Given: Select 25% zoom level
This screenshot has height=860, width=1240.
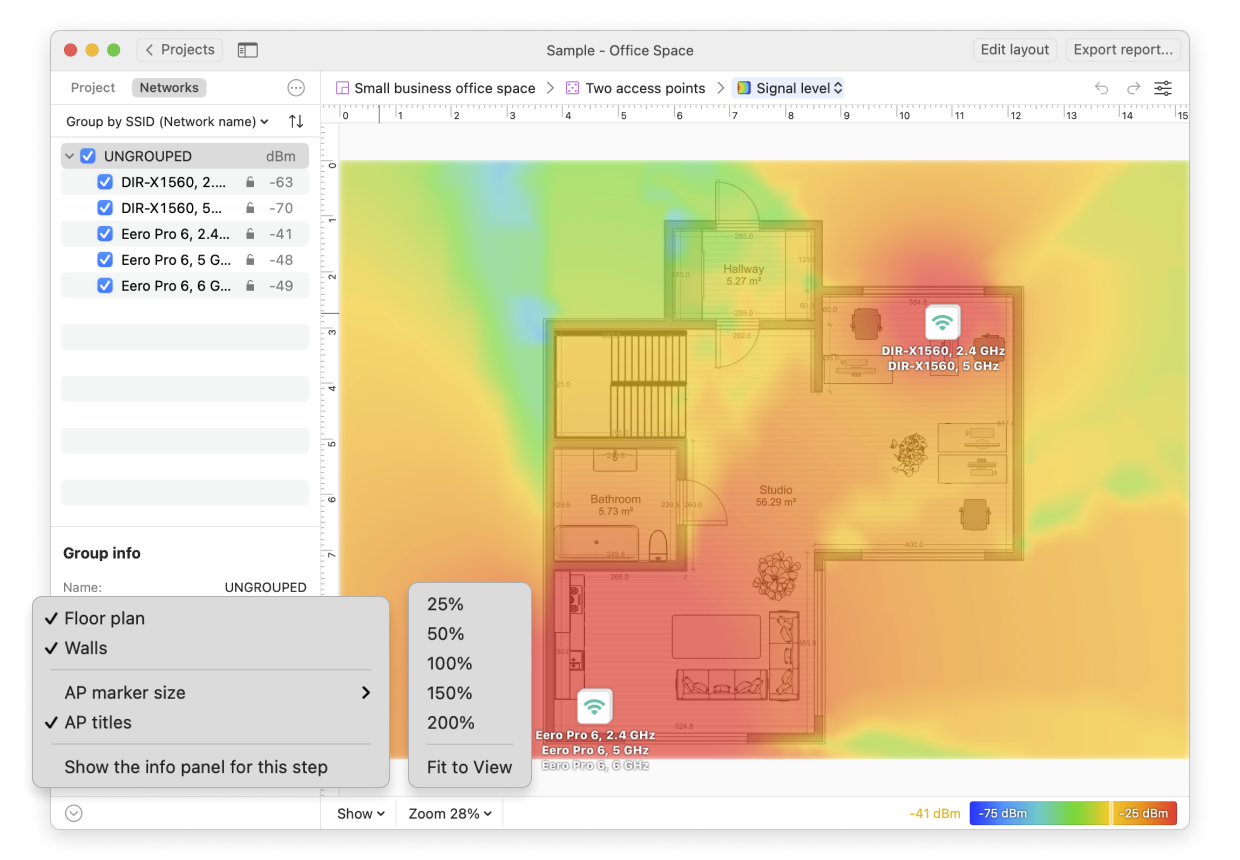Looking at the screenshot, I should click(x=470, y=604).
